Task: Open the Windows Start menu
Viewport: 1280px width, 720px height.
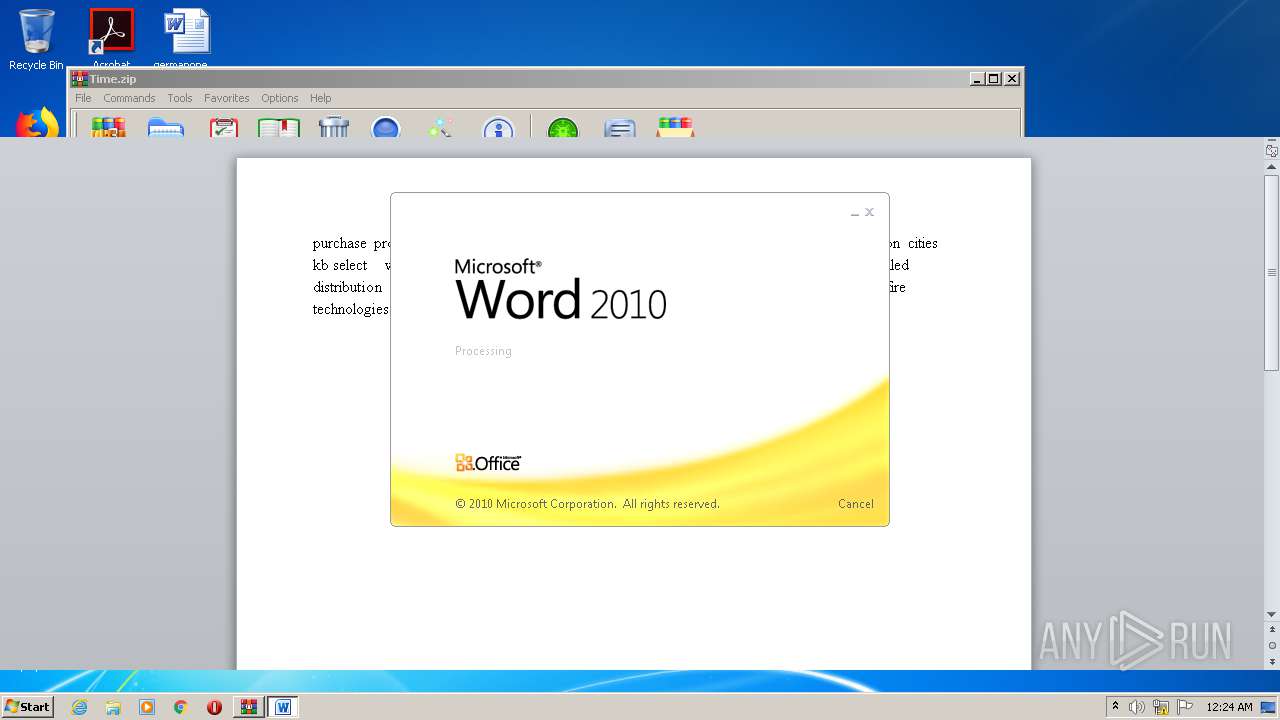Action: [x=27, y=707]
